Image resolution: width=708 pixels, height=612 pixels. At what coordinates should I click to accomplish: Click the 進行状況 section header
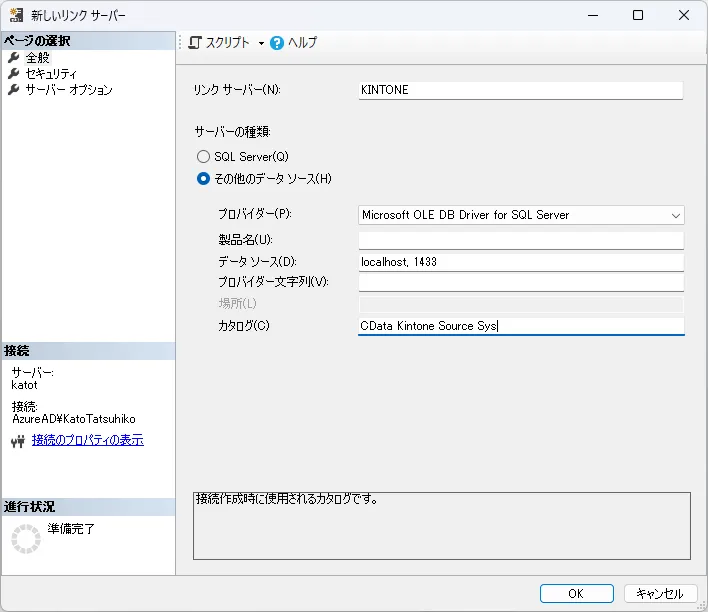(88, 507)
